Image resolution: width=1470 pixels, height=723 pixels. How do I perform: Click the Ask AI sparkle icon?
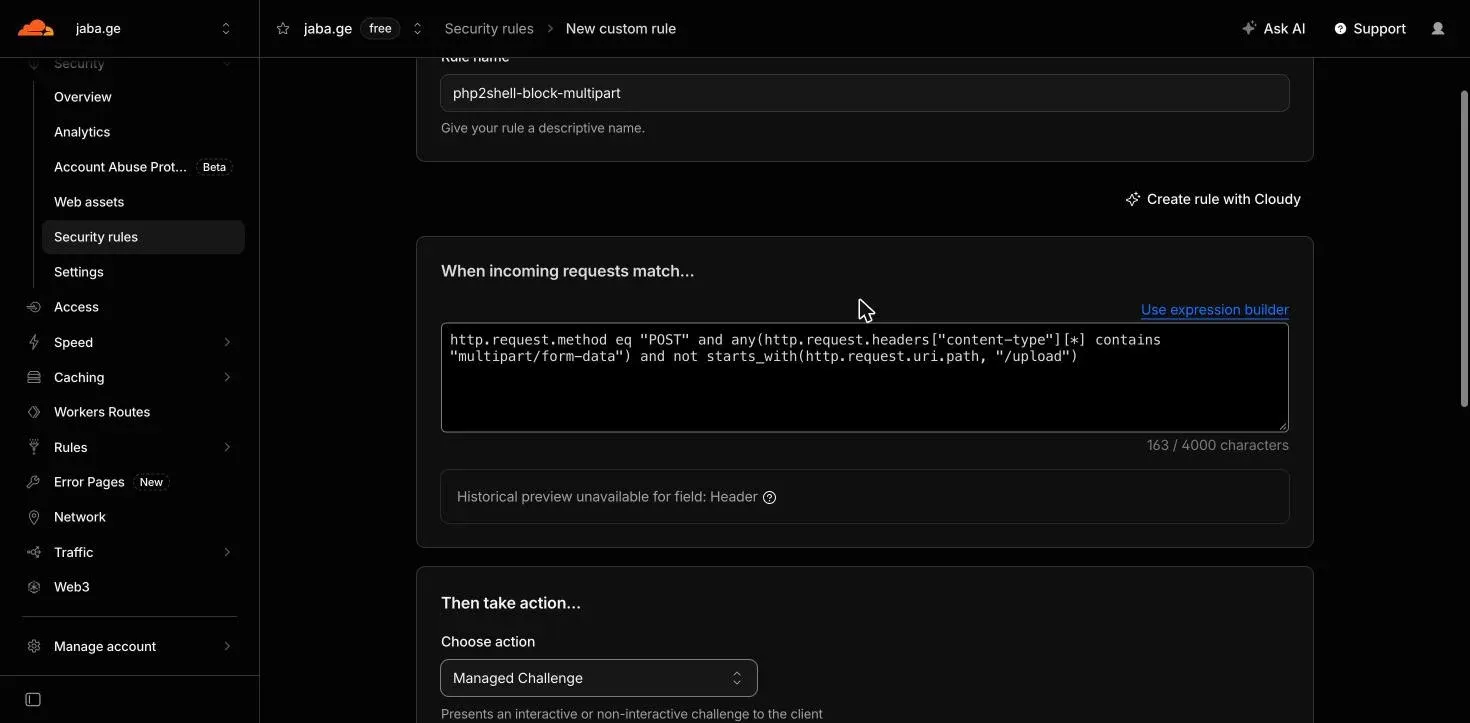(1249, 28)
